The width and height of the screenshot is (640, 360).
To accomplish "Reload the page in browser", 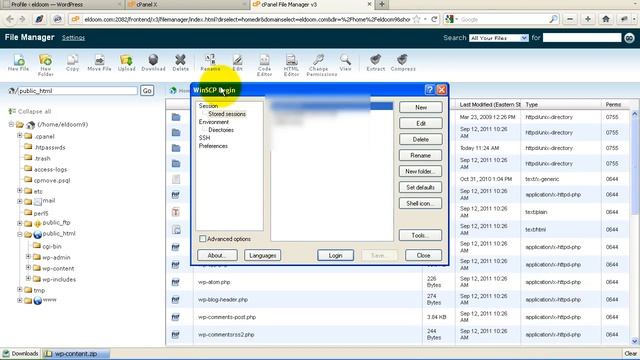I will [434, 19].
